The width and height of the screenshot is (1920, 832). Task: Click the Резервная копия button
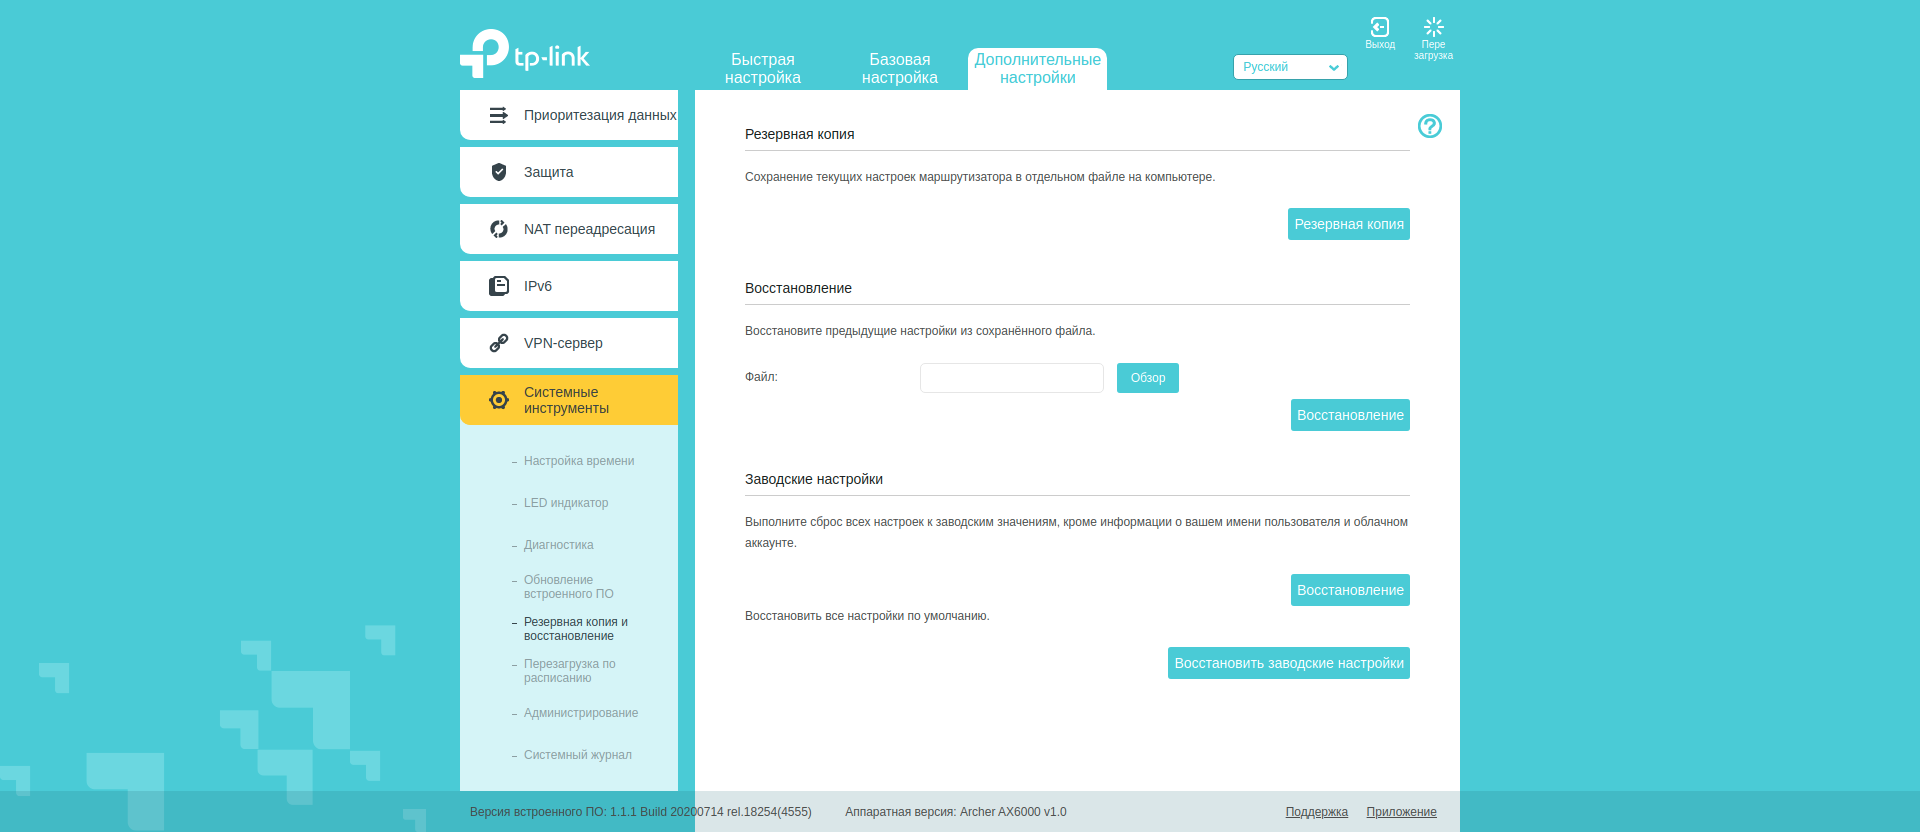pyautogui.click(x=1348, y=224)
